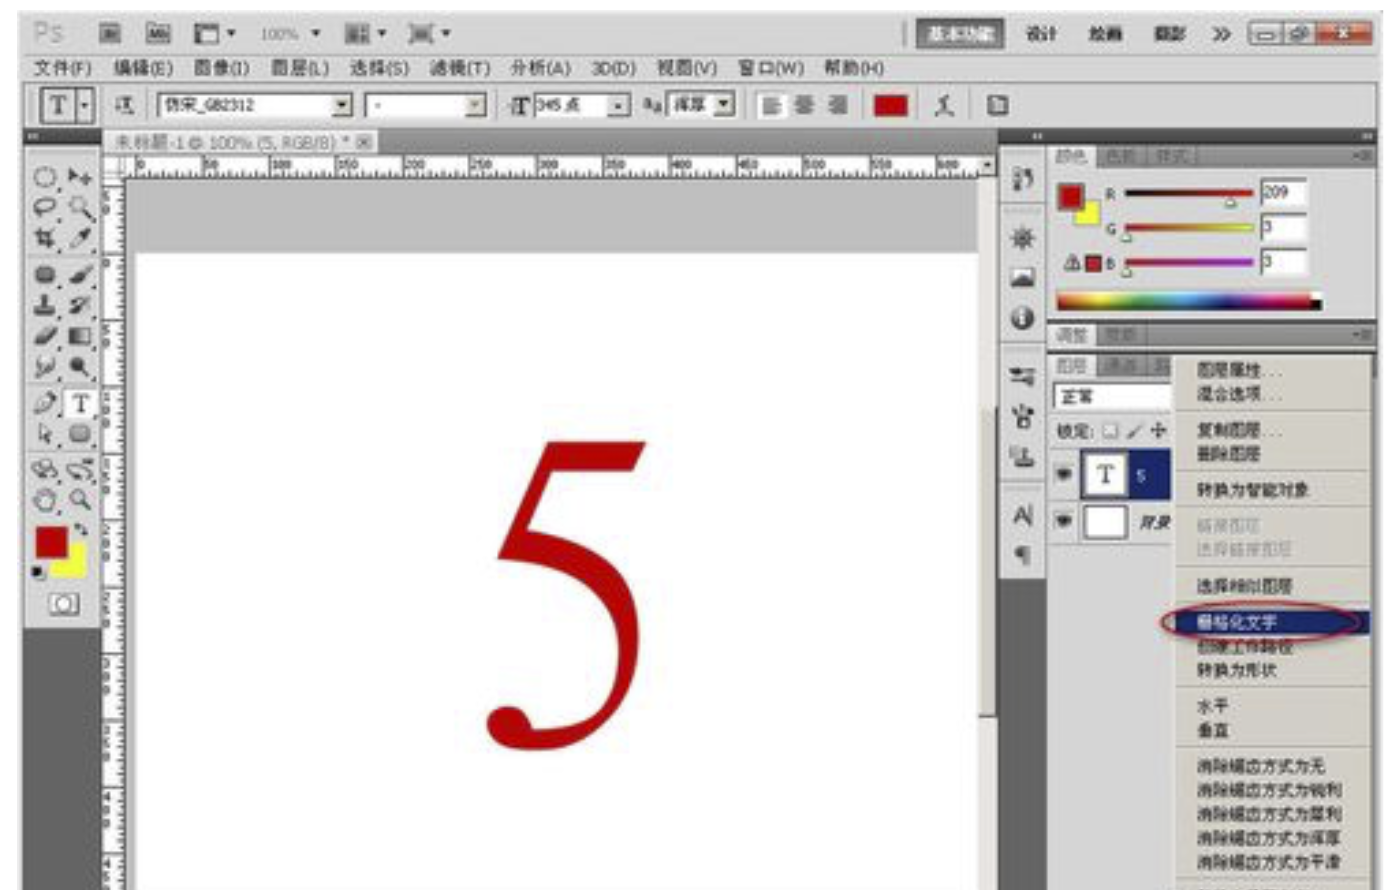The width and height of the screenshot is (1394, 890).
Task: Toggle Quick Mask mode
Action: (x=63, y=604)
